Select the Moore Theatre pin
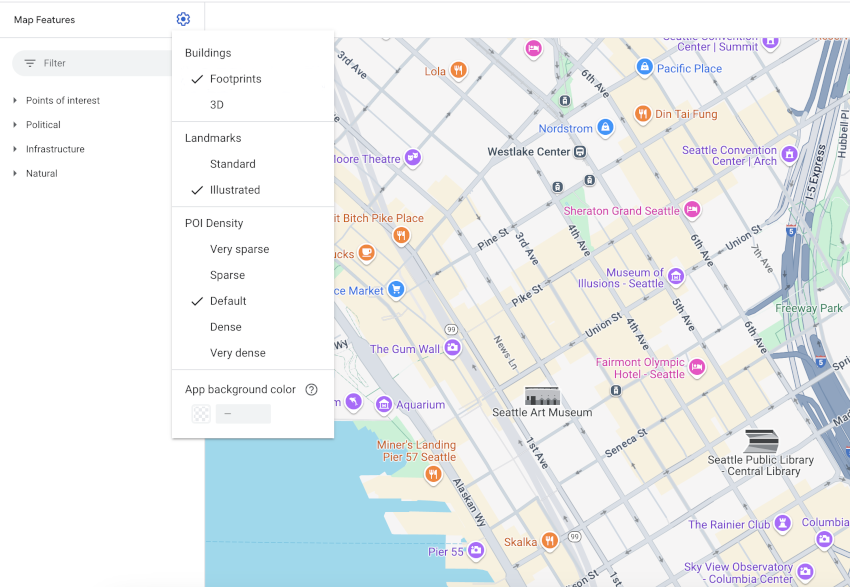The image size is (850, 587). coord(413,158)
